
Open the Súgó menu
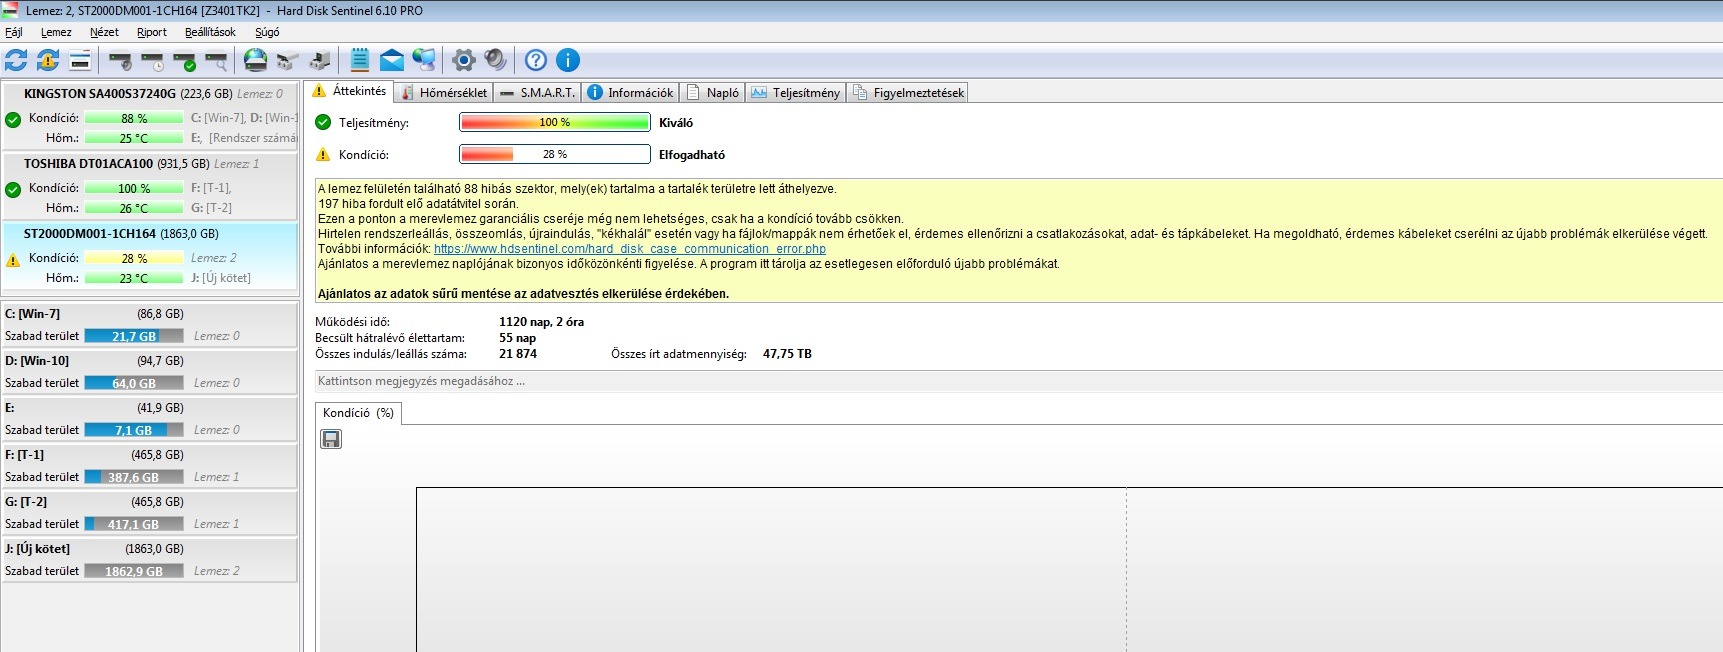tap(267, 32)
